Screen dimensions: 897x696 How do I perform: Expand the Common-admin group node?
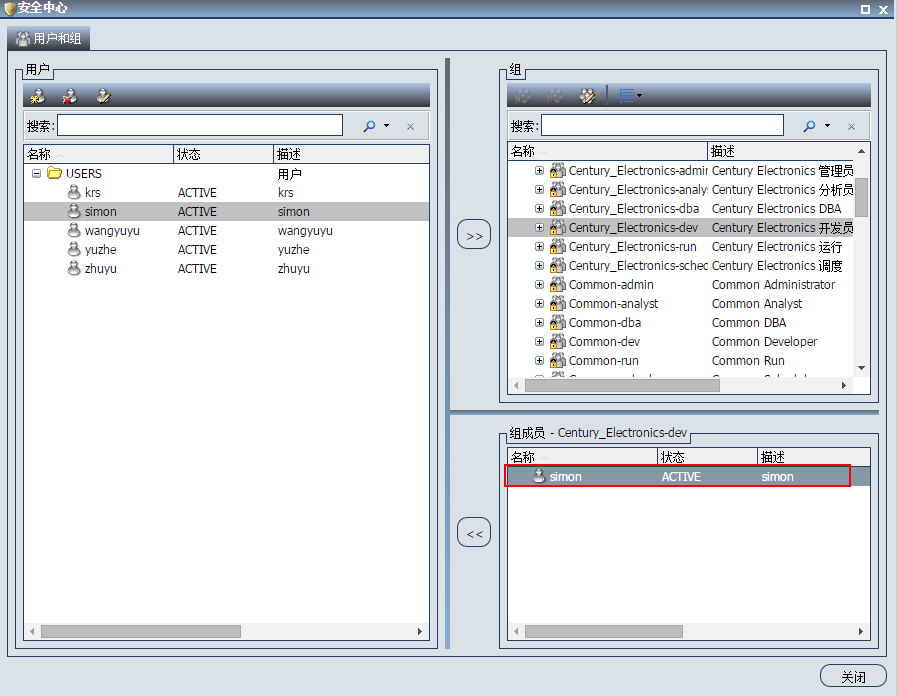tap(540, 285)
